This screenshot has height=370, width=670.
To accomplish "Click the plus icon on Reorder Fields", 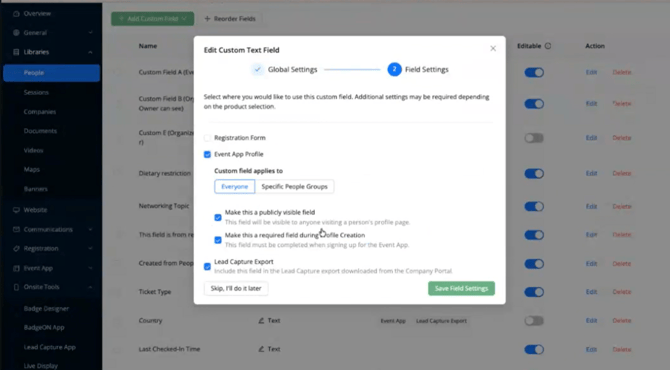I will 207,19.
